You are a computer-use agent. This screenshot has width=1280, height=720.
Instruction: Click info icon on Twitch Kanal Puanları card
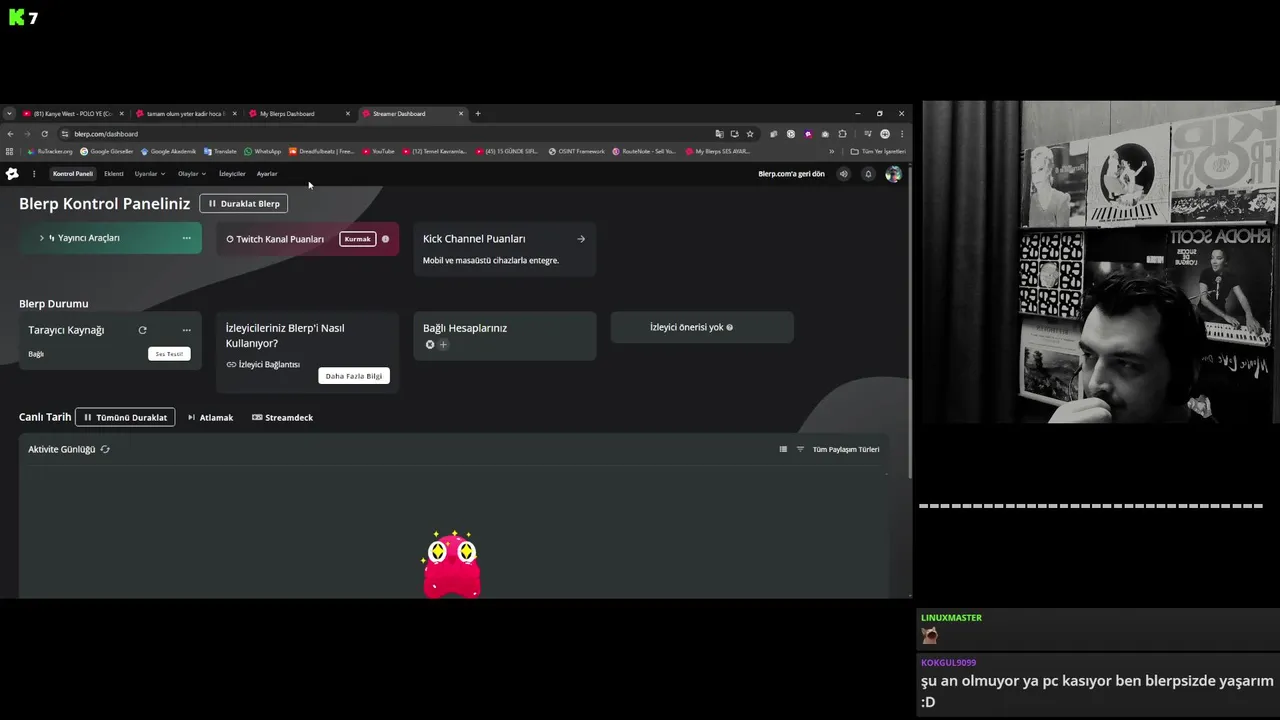[385, 239]
